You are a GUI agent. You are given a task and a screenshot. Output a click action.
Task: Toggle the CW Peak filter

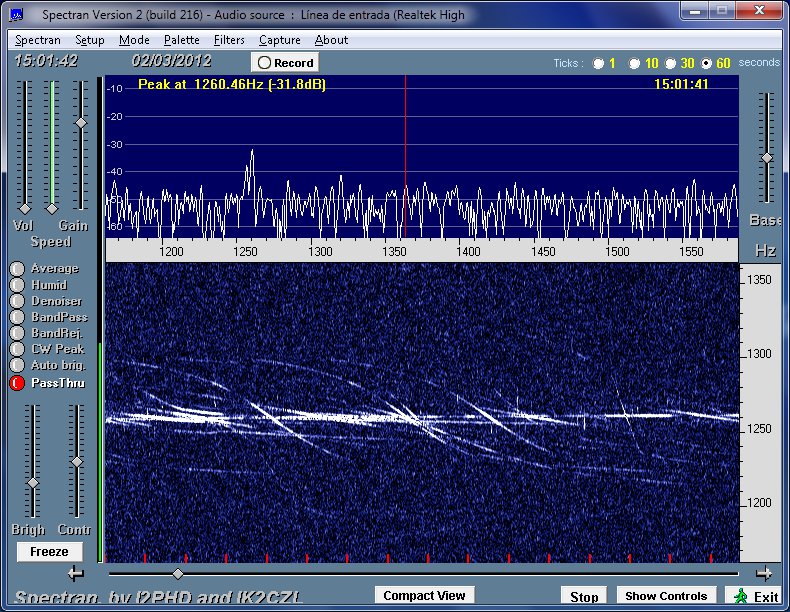click(17, 349)
